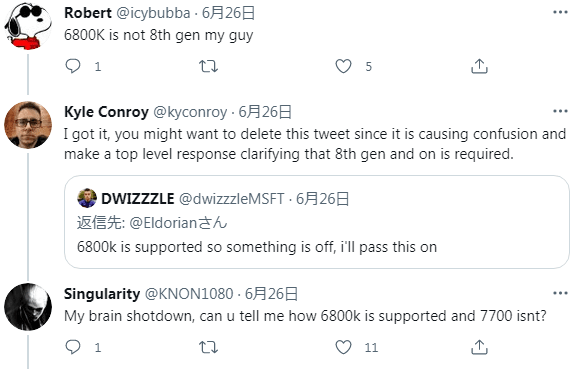Visit @KNON1080 profile handle
Image resolution: width=578 pixels, height=369 pixels.
pos(189,294)
